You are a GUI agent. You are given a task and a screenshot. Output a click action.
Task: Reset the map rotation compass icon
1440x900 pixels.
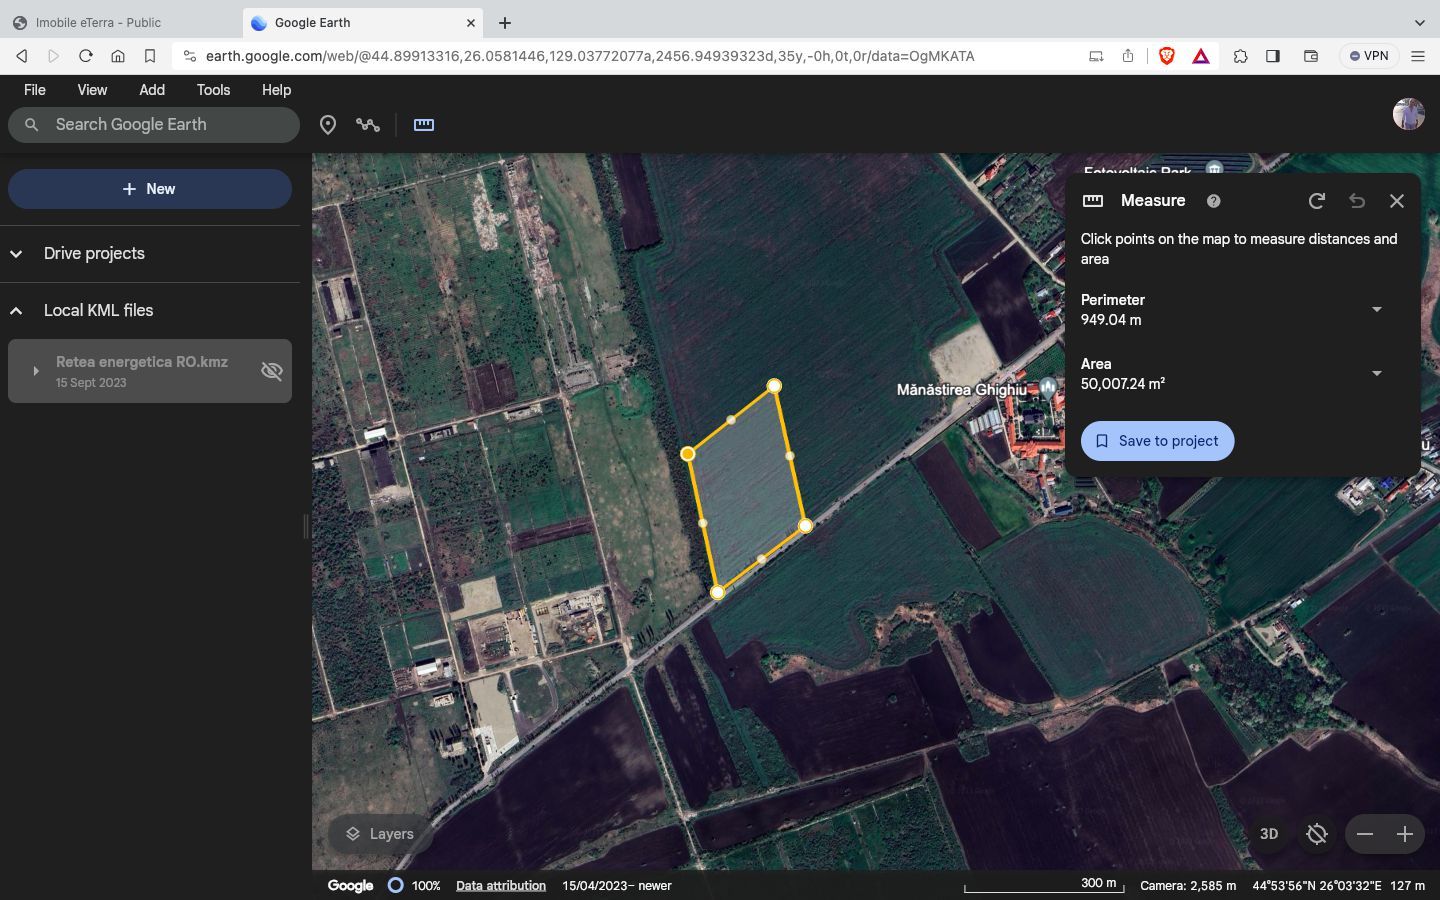(x=1317, y=834)
